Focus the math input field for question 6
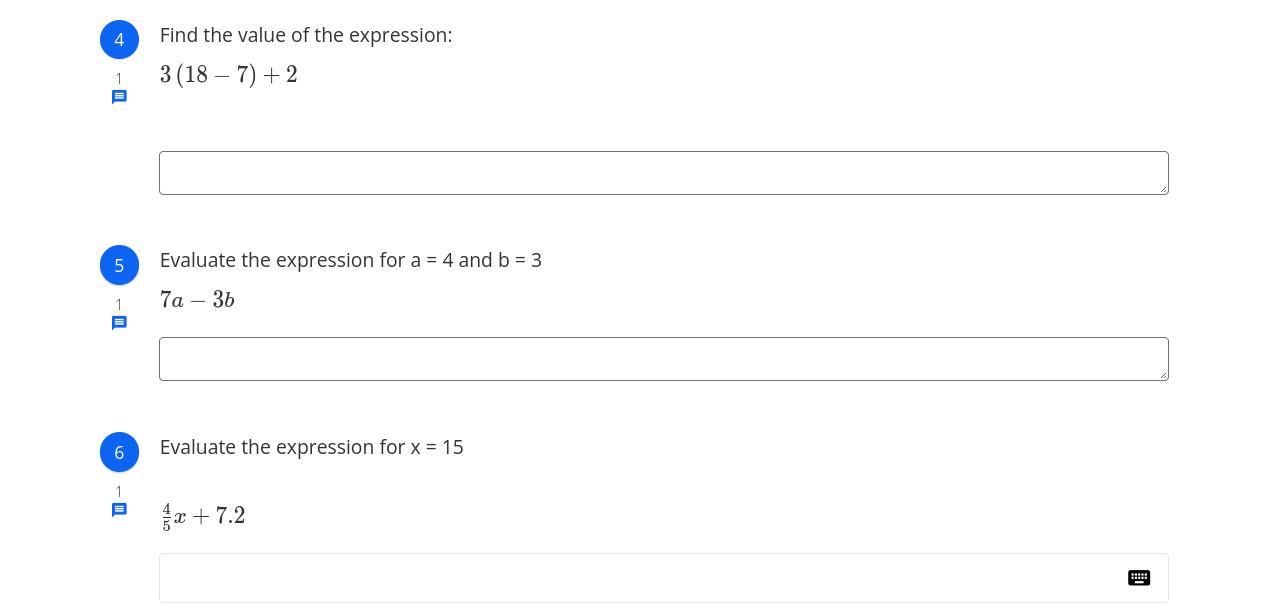Viewport: 1285px width, 615px height. 640,578
